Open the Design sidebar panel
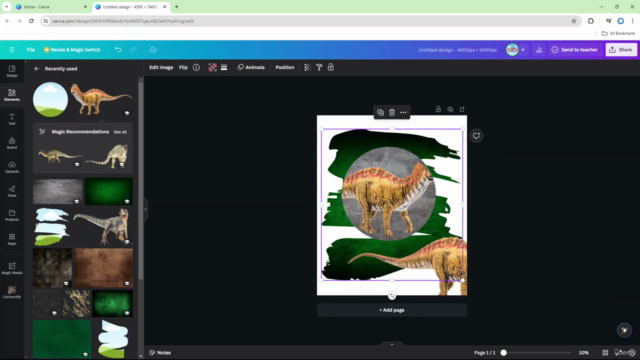 12,71
